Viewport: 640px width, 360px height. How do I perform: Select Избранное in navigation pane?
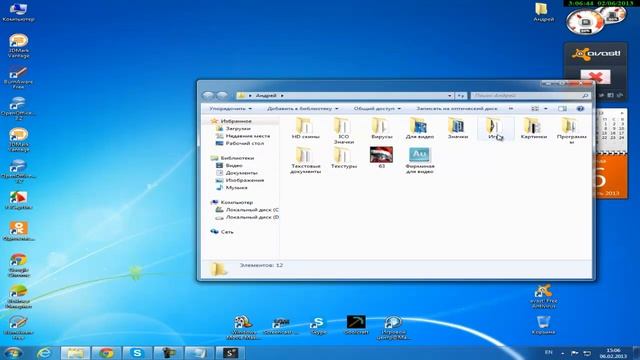(236, 121)
